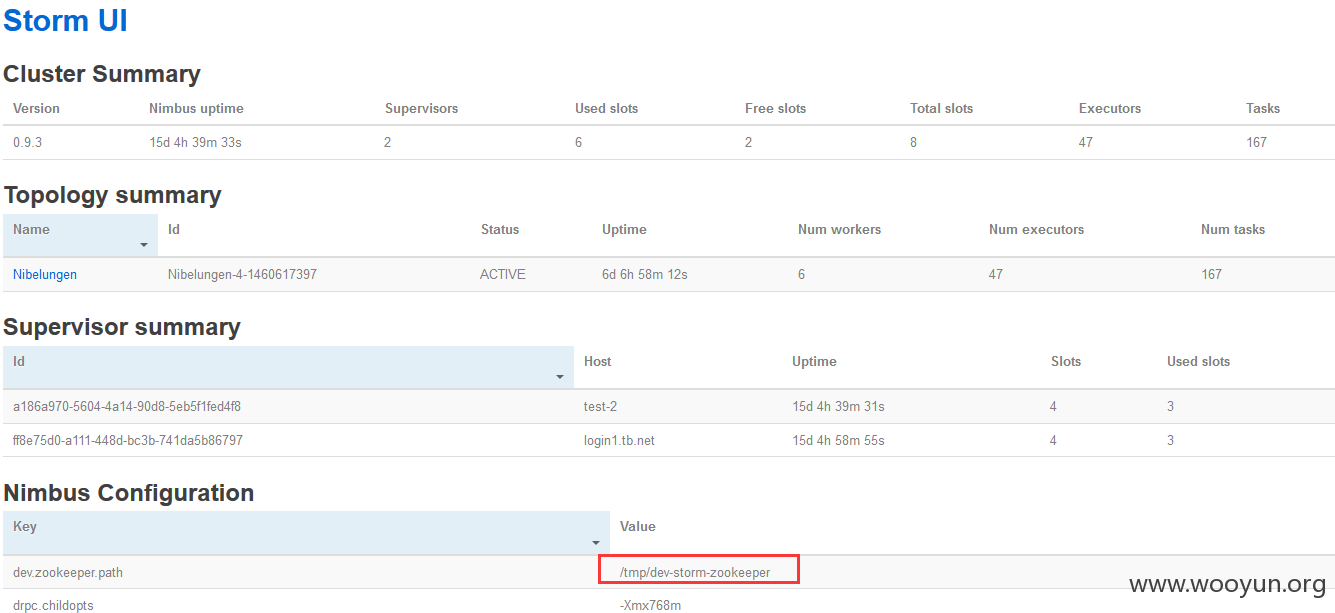Sort supervisors by Slots column header
Viewport: 1335px width, 613px height.
point(1066,361)
